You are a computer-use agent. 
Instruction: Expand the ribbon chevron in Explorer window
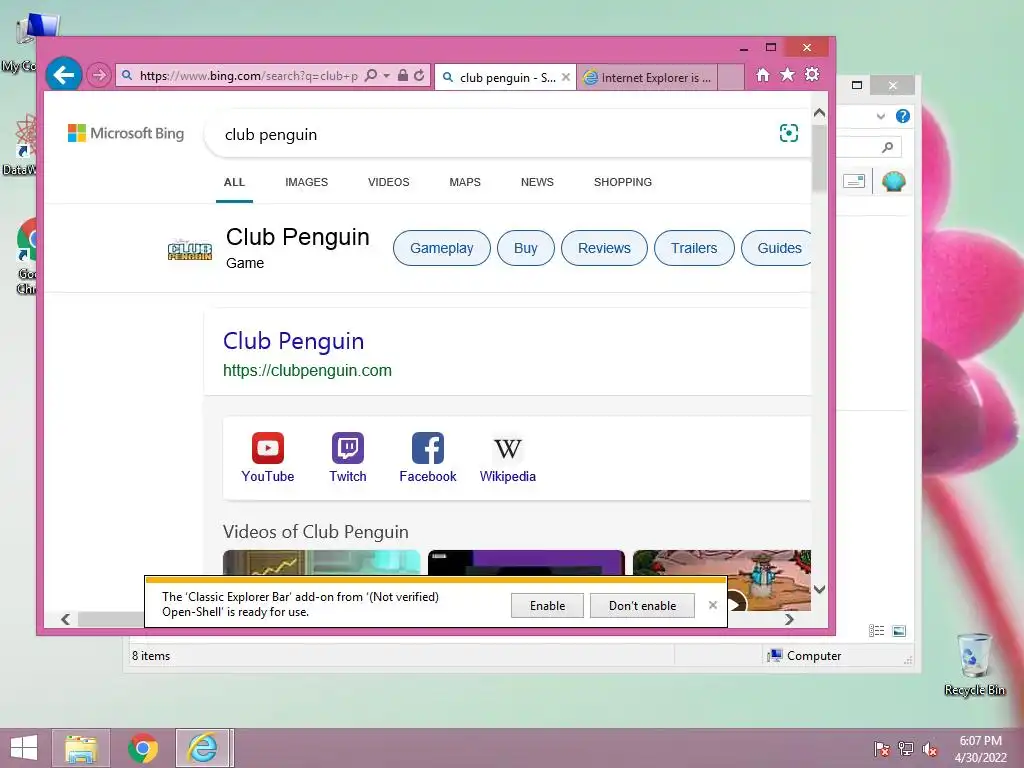tap(881, 116)
